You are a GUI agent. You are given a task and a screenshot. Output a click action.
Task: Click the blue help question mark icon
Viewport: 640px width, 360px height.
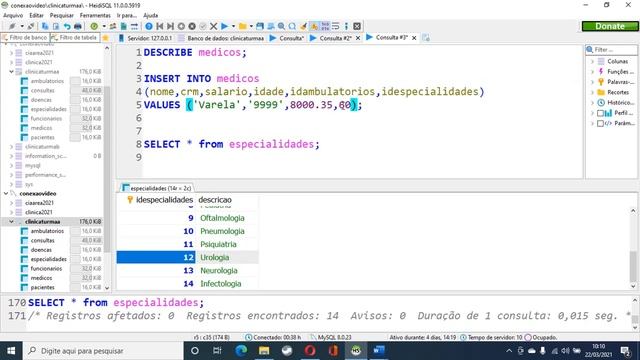pos(149,26)
